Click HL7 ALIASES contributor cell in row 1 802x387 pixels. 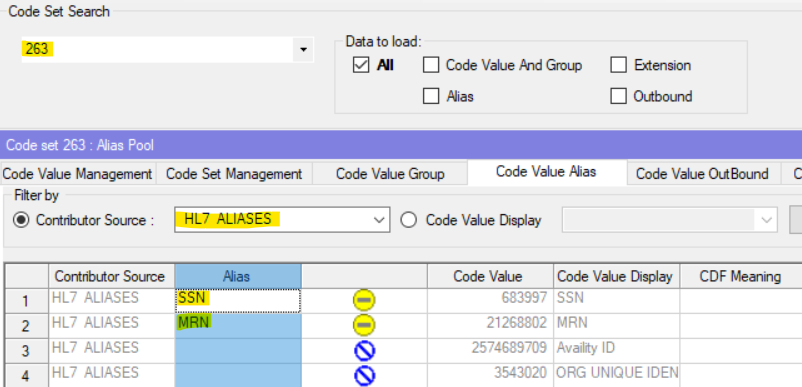(112, 301)
